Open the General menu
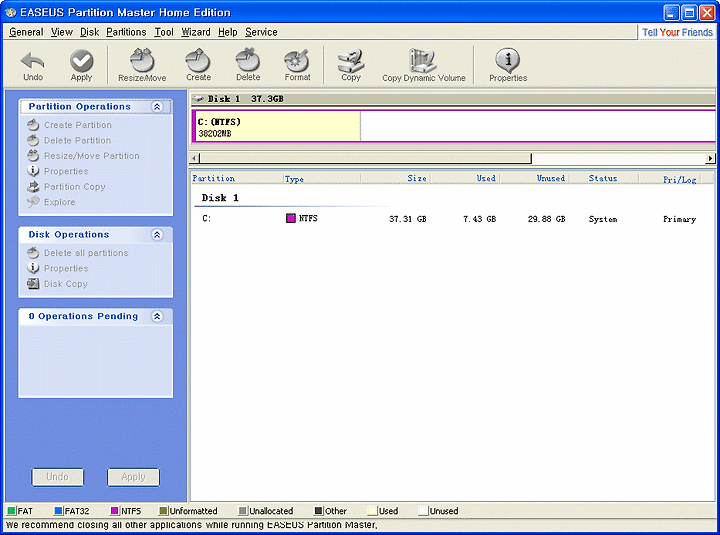This screenshot has height=535, width=720. 26,32
